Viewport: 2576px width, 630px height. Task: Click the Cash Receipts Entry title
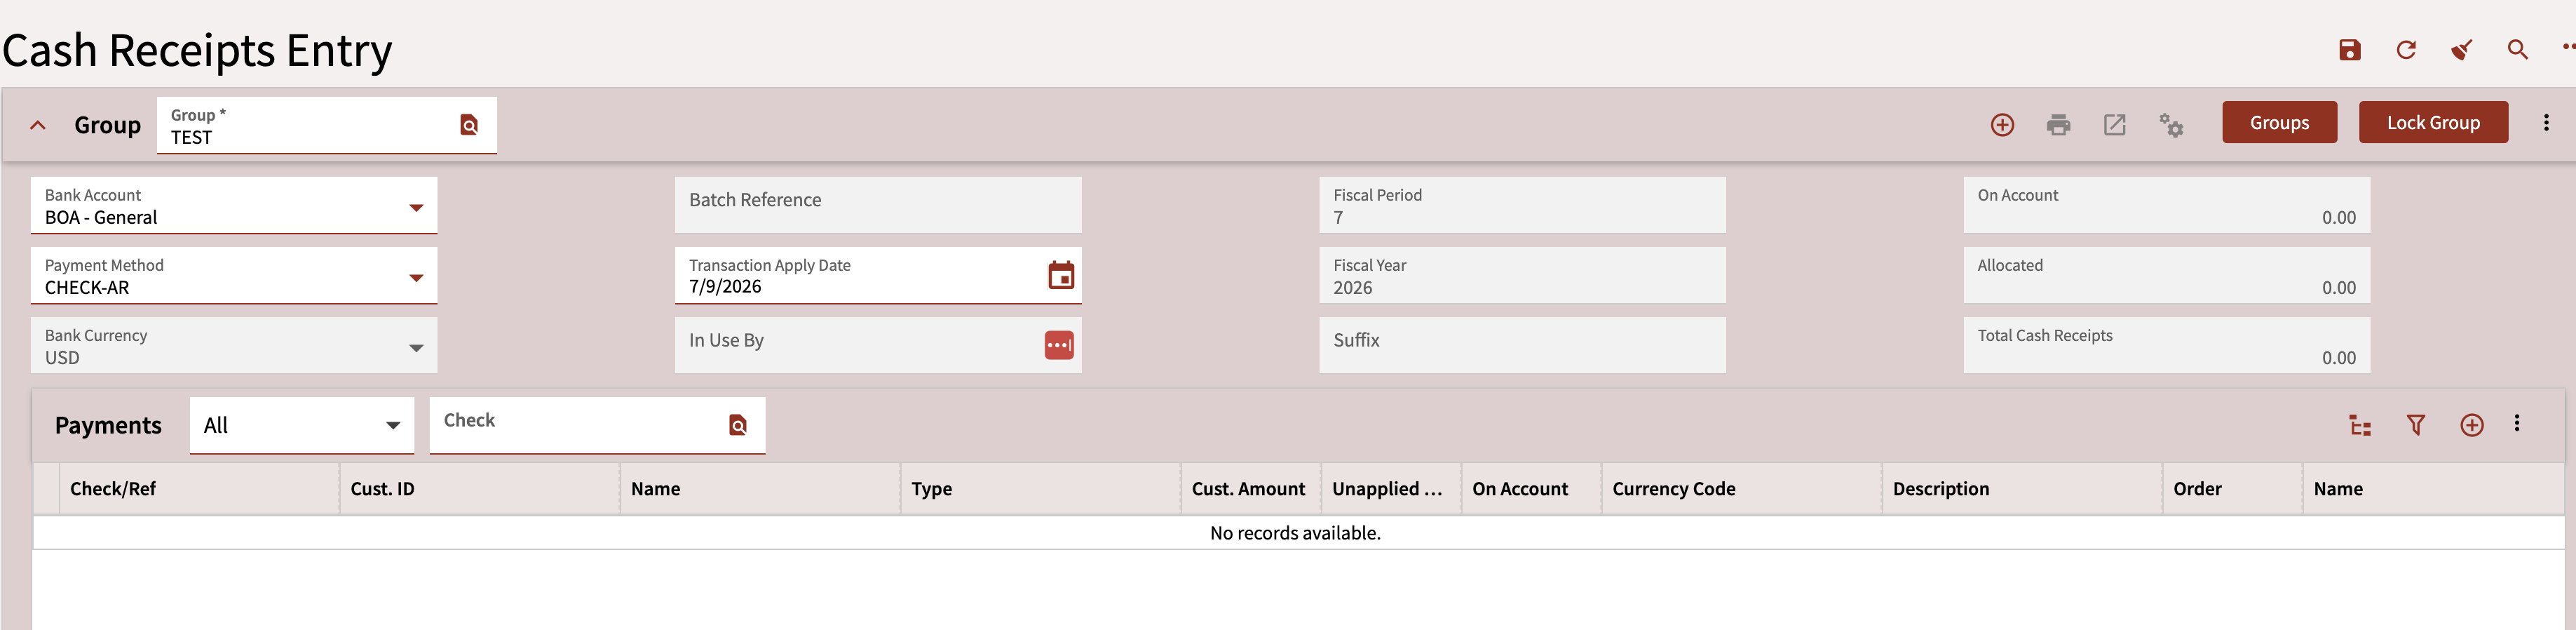pyautogui.click(x=197, y=50)
